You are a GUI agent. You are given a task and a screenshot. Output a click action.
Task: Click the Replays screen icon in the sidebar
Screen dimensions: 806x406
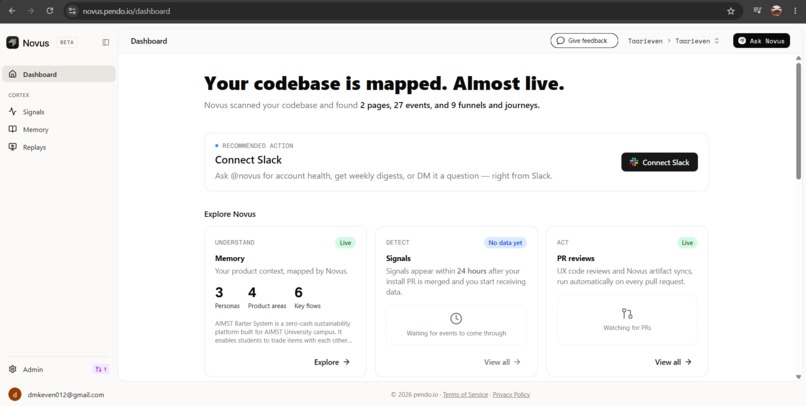coord(13,147)
